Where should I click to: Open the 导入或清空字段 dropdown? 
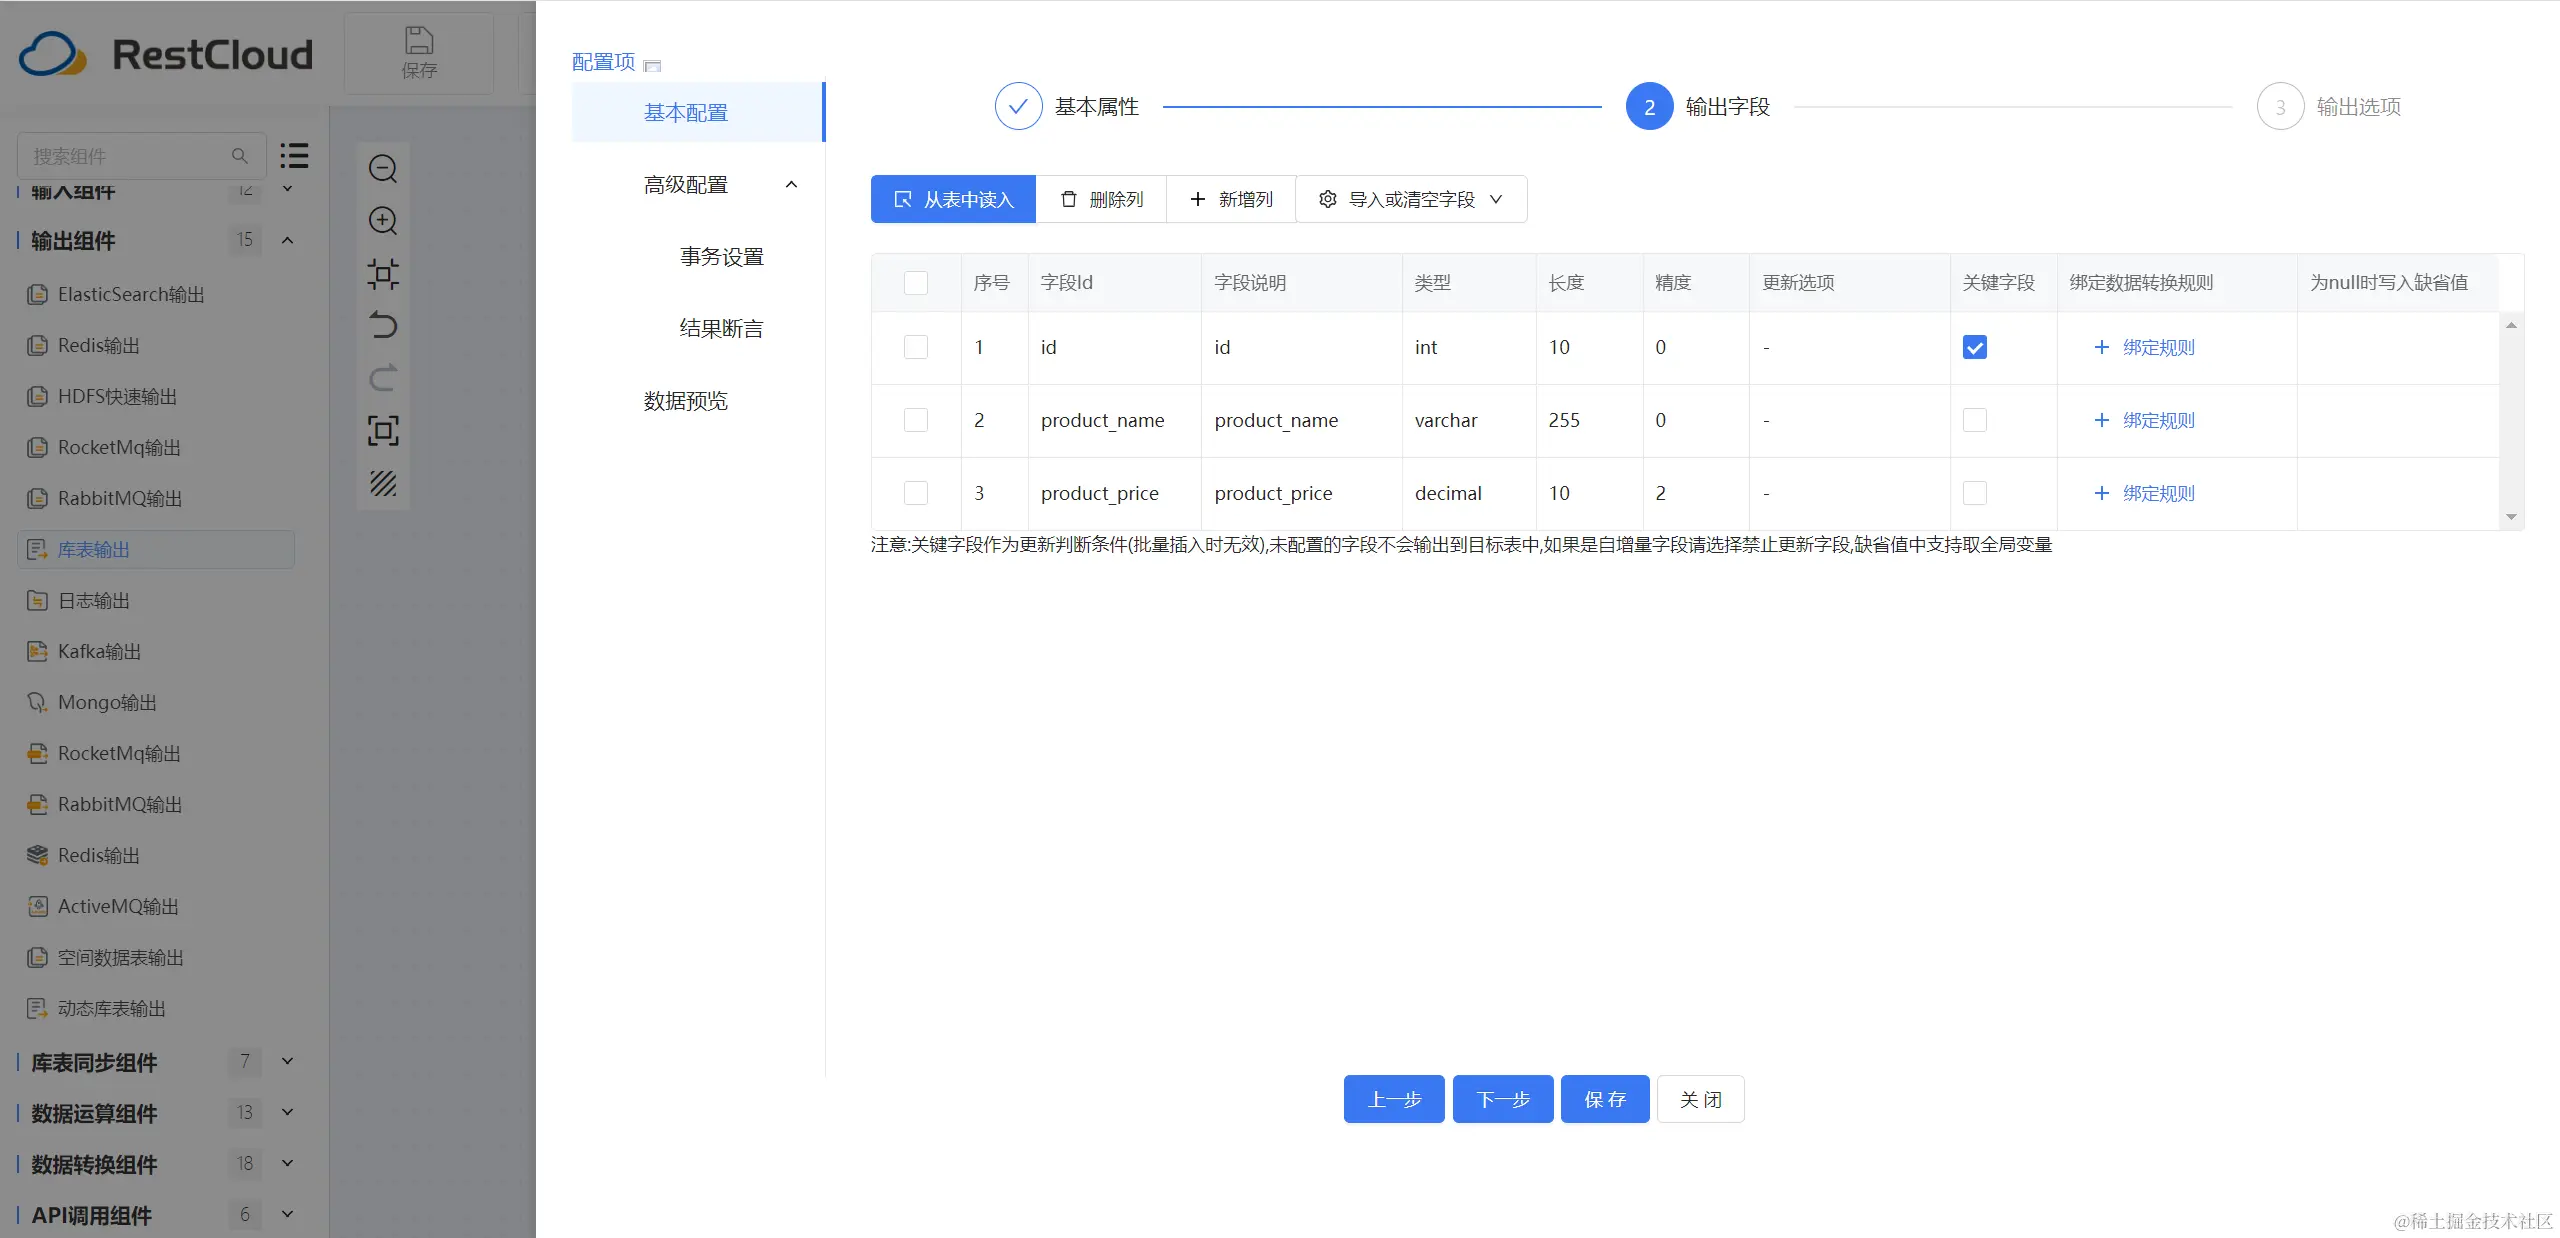click(x=1410, y=199)
